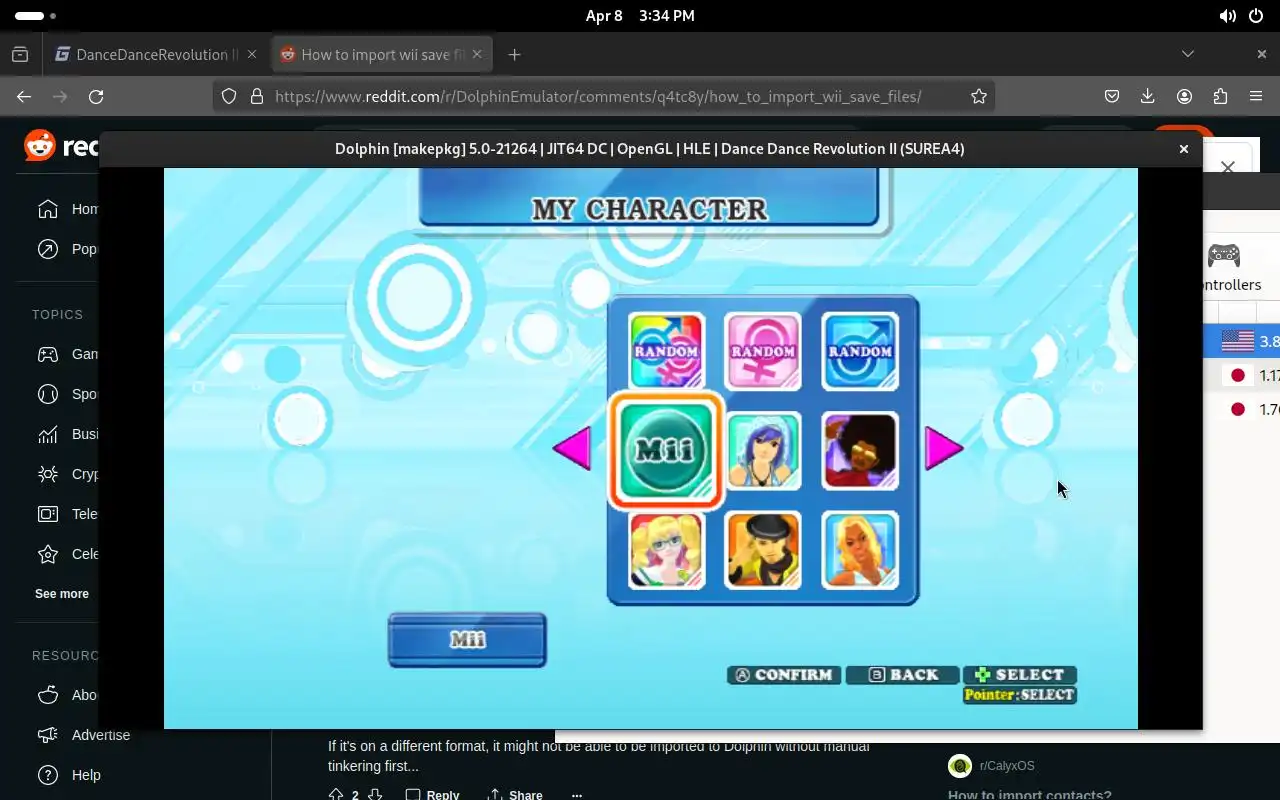Open About Reddit in Resources
The width and height of the screenshot is (1280, 800).
point(66,695)
